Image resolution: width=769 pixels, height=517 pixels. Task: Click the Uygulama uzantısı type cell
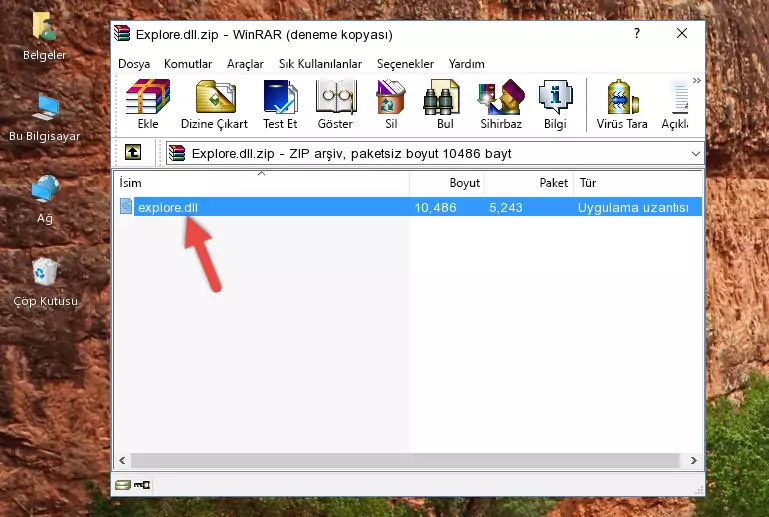pos(633,207)
